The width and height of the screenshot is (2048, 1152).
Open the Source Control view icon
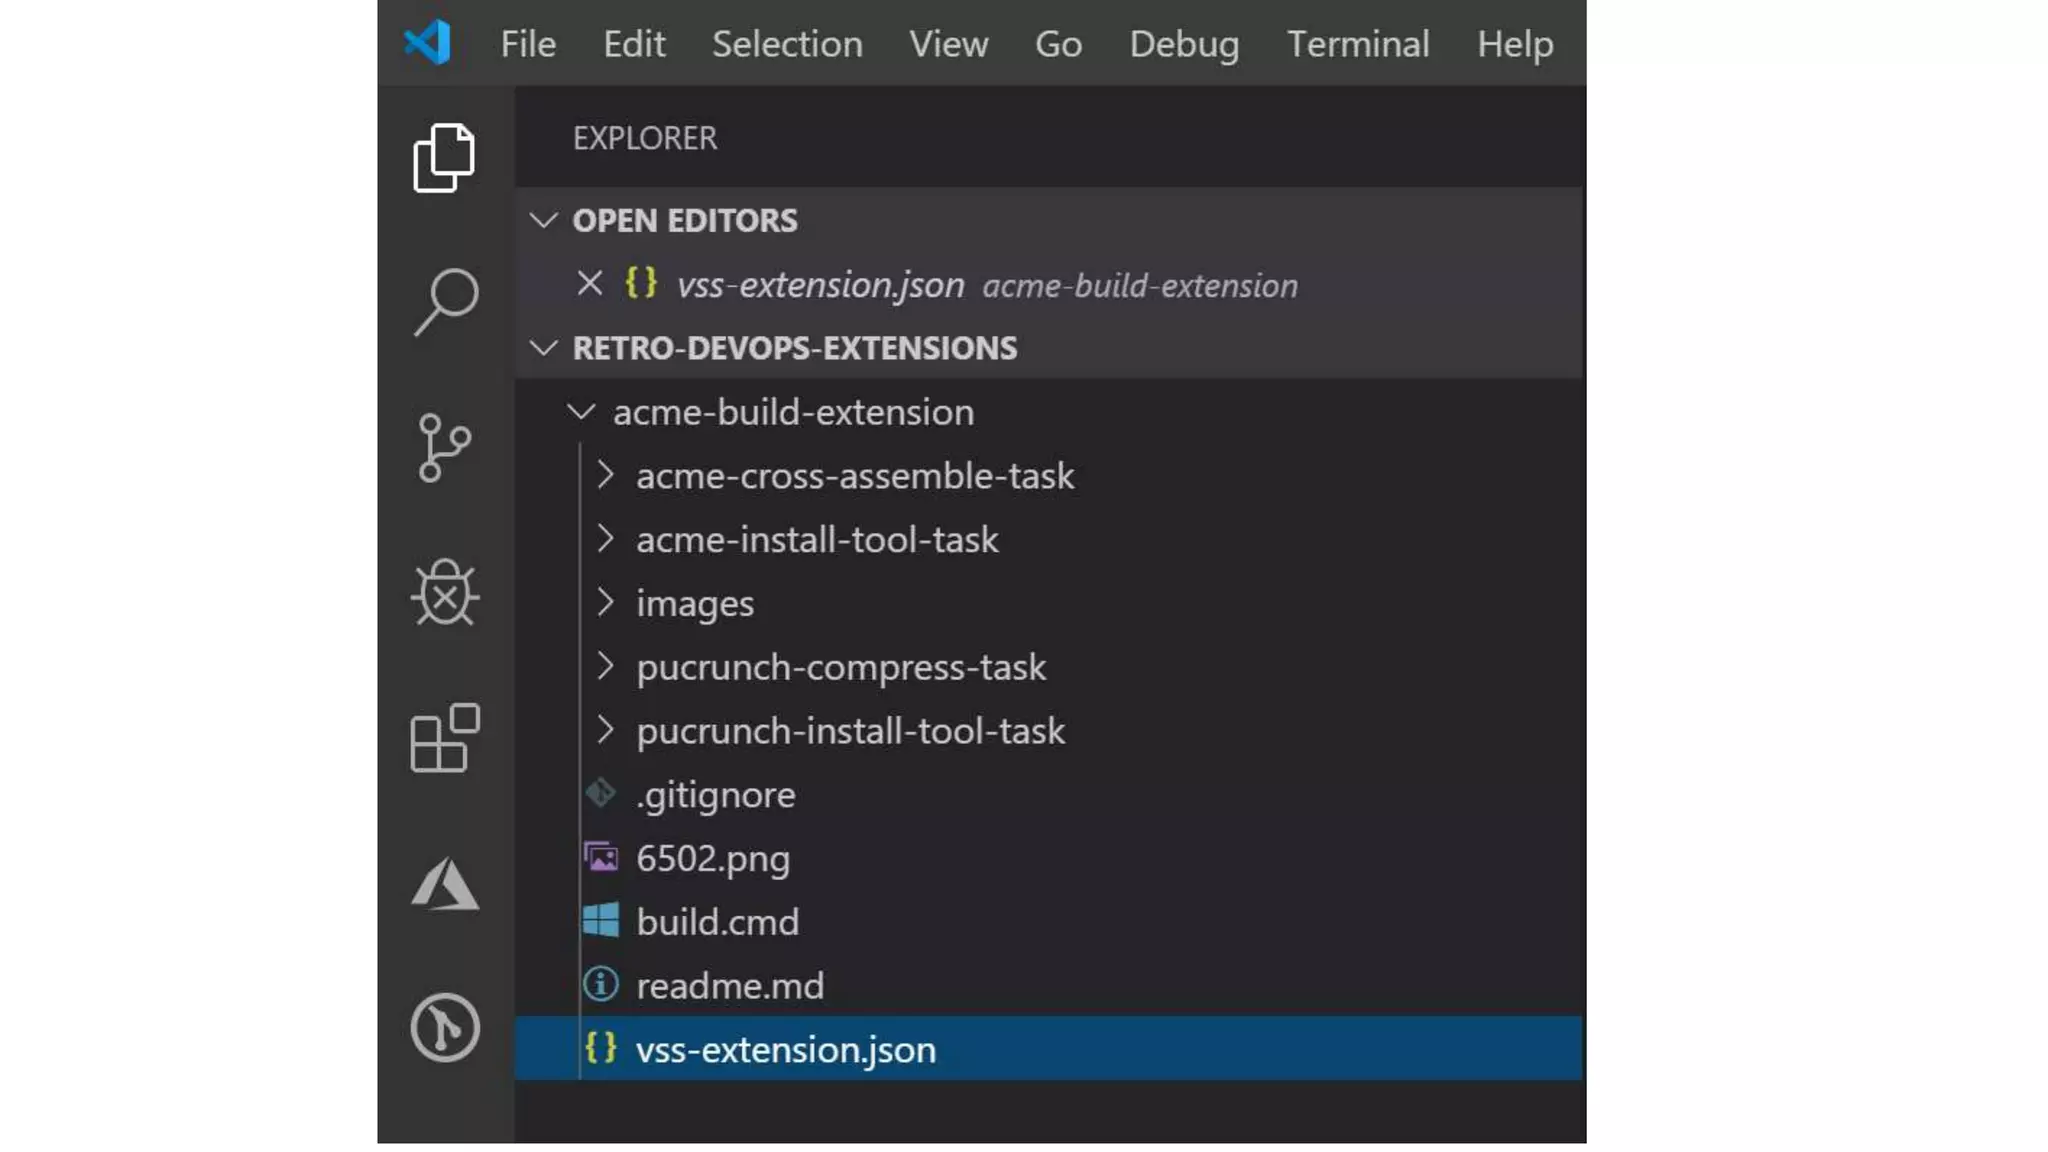point(444,447)
